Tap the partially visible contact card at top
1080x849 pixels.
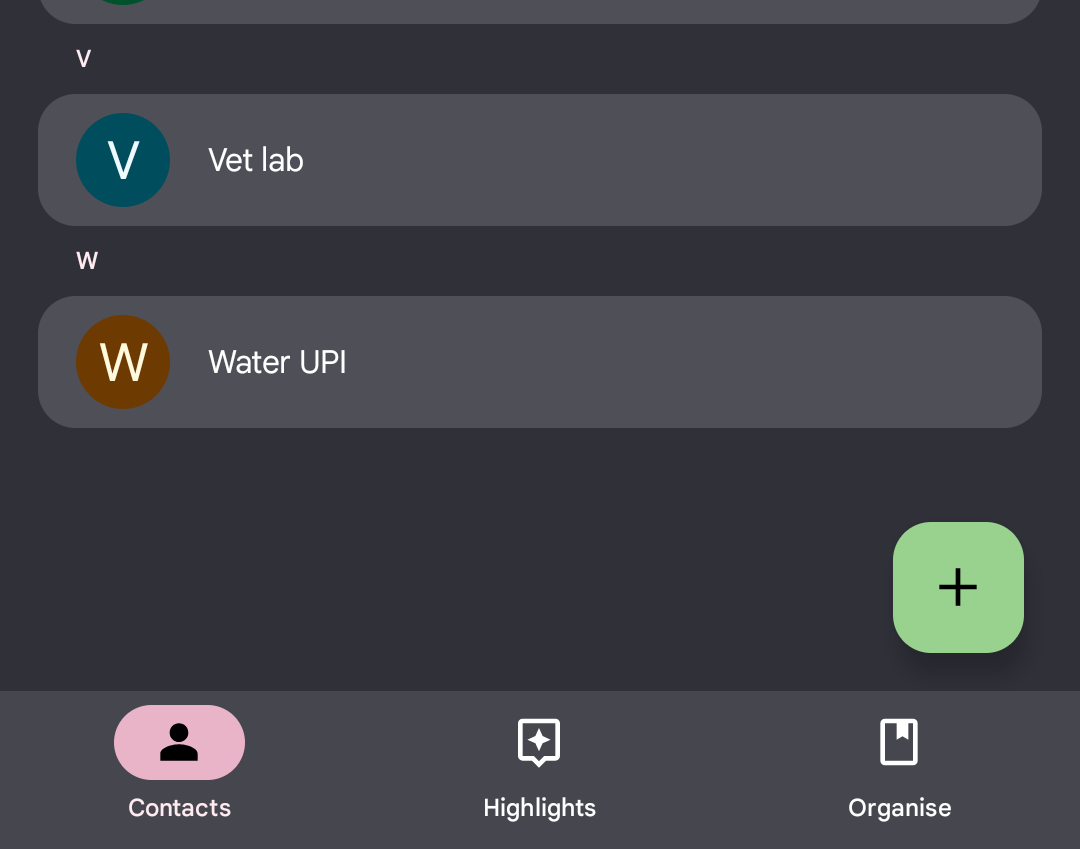540,10
